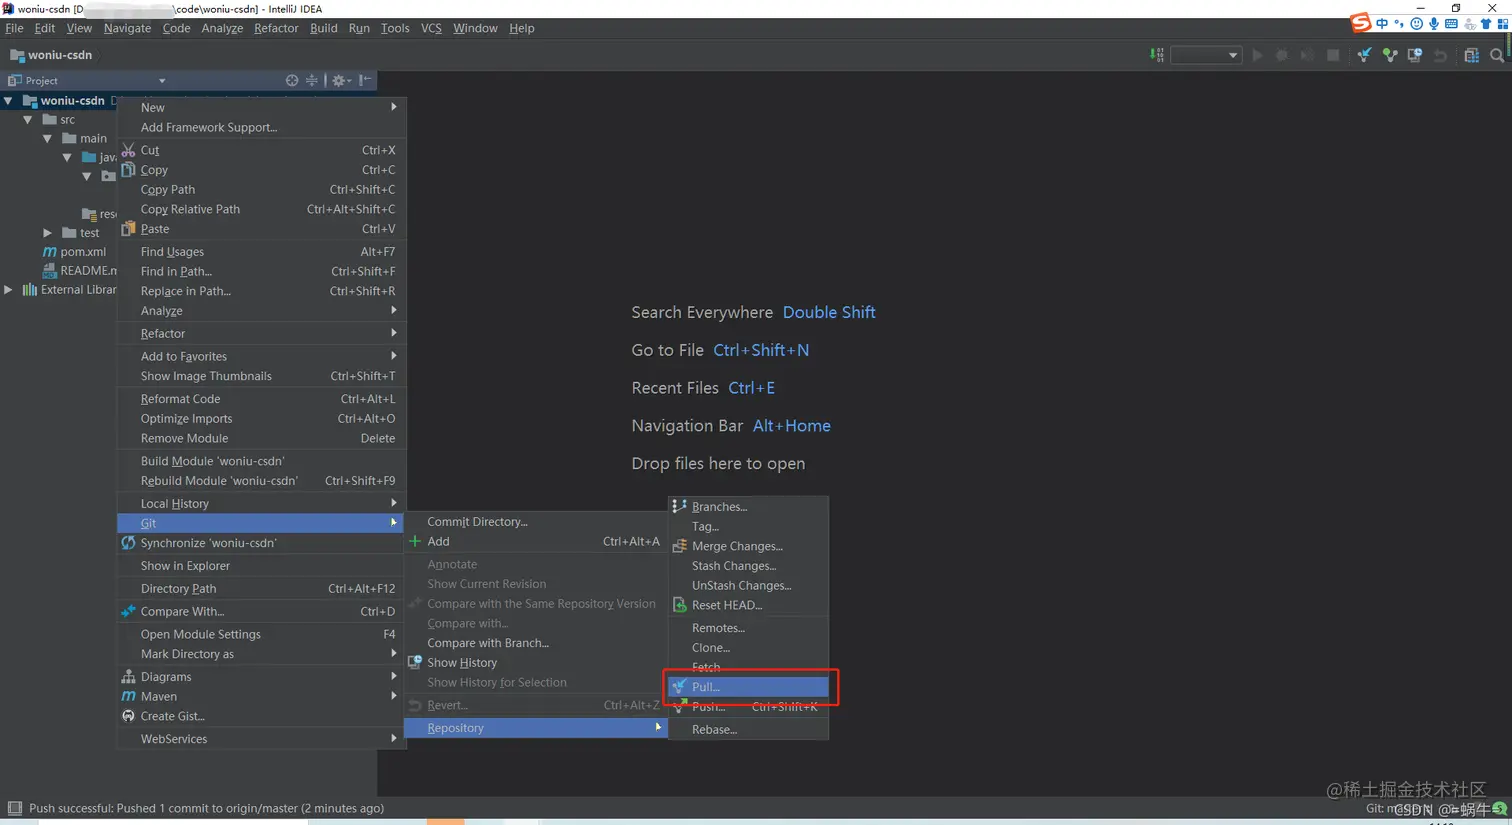Open the Diagrams submenu
1512x825 pixels.
point(262,677)
